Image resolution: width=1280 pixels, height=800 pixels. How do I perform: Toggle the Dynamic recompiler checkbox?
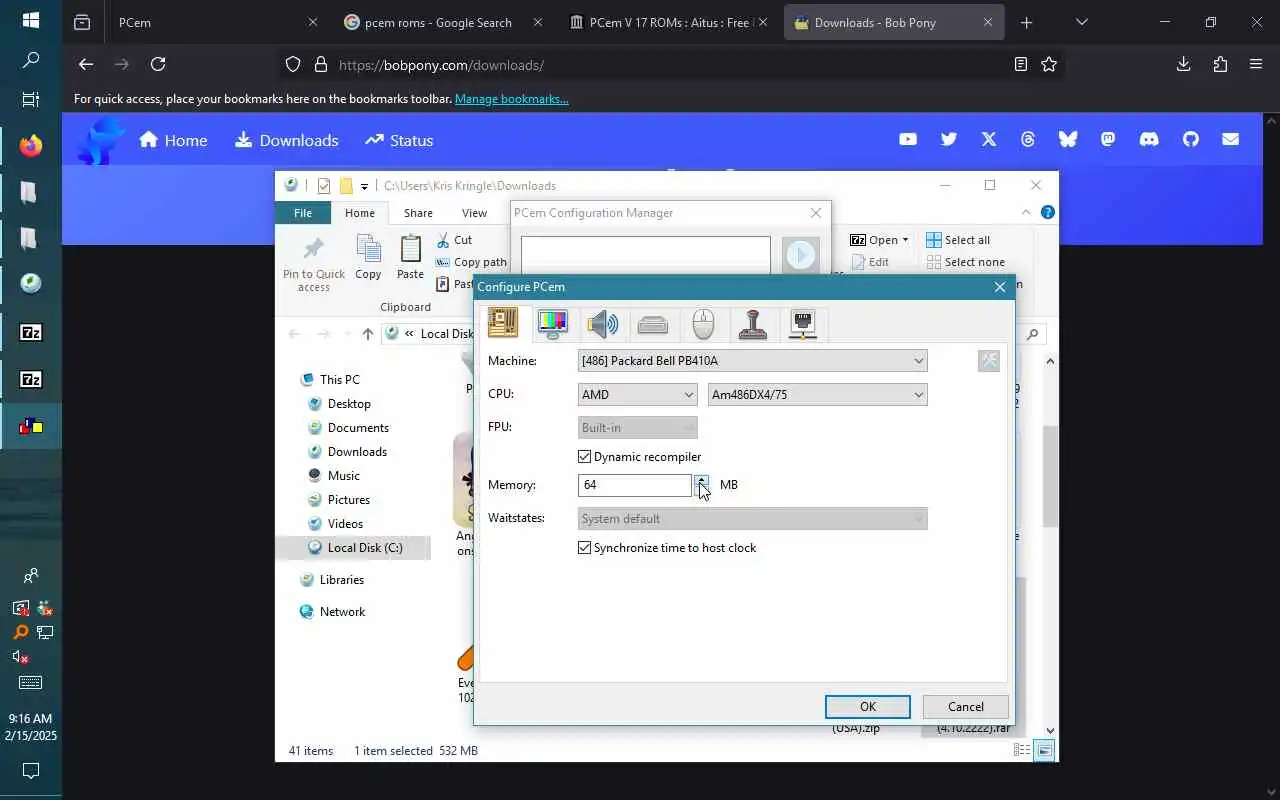pyautogui.click(x=585, y=457)
